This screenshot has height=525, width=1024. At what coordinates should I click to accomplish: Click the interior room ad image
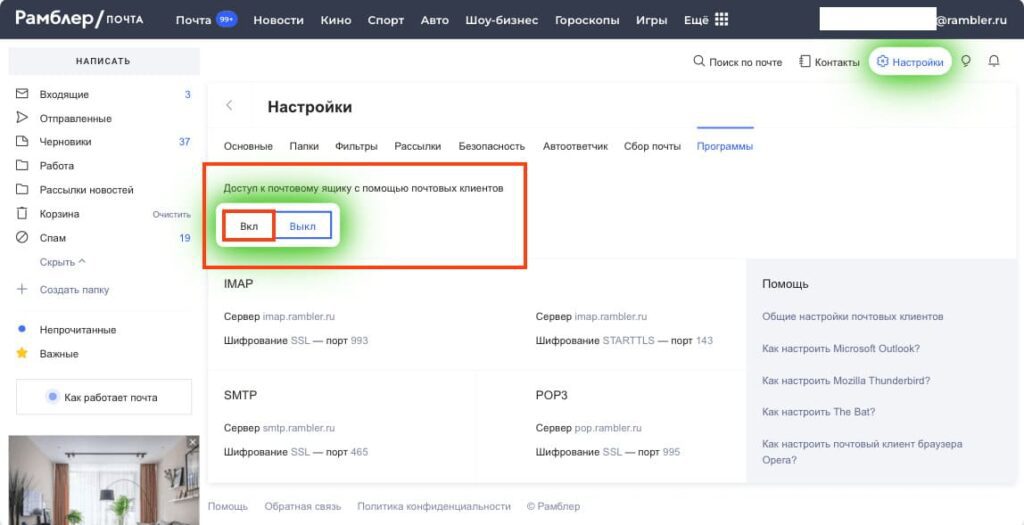[x=104, y=480]
